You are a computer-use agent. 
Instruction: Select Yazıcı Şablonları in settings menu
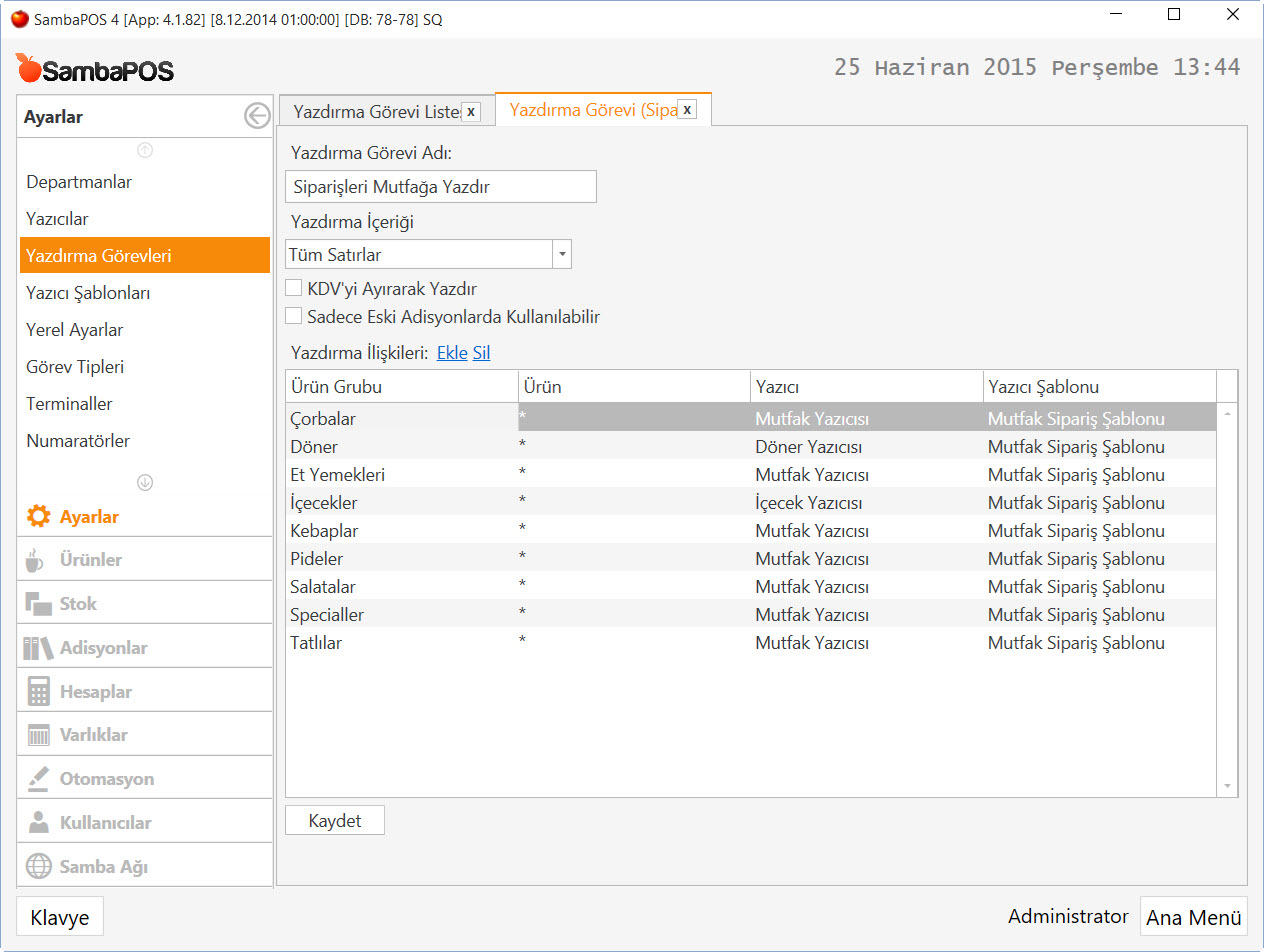[88, 293]
